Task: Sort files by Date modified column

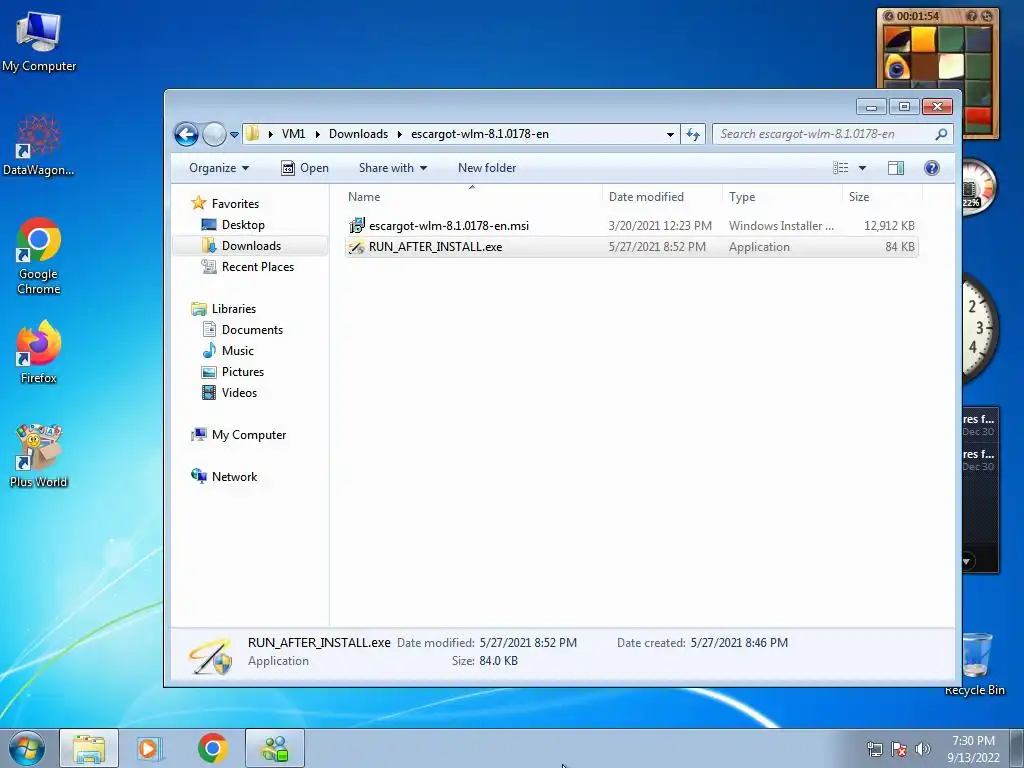Action: (646, 197)
